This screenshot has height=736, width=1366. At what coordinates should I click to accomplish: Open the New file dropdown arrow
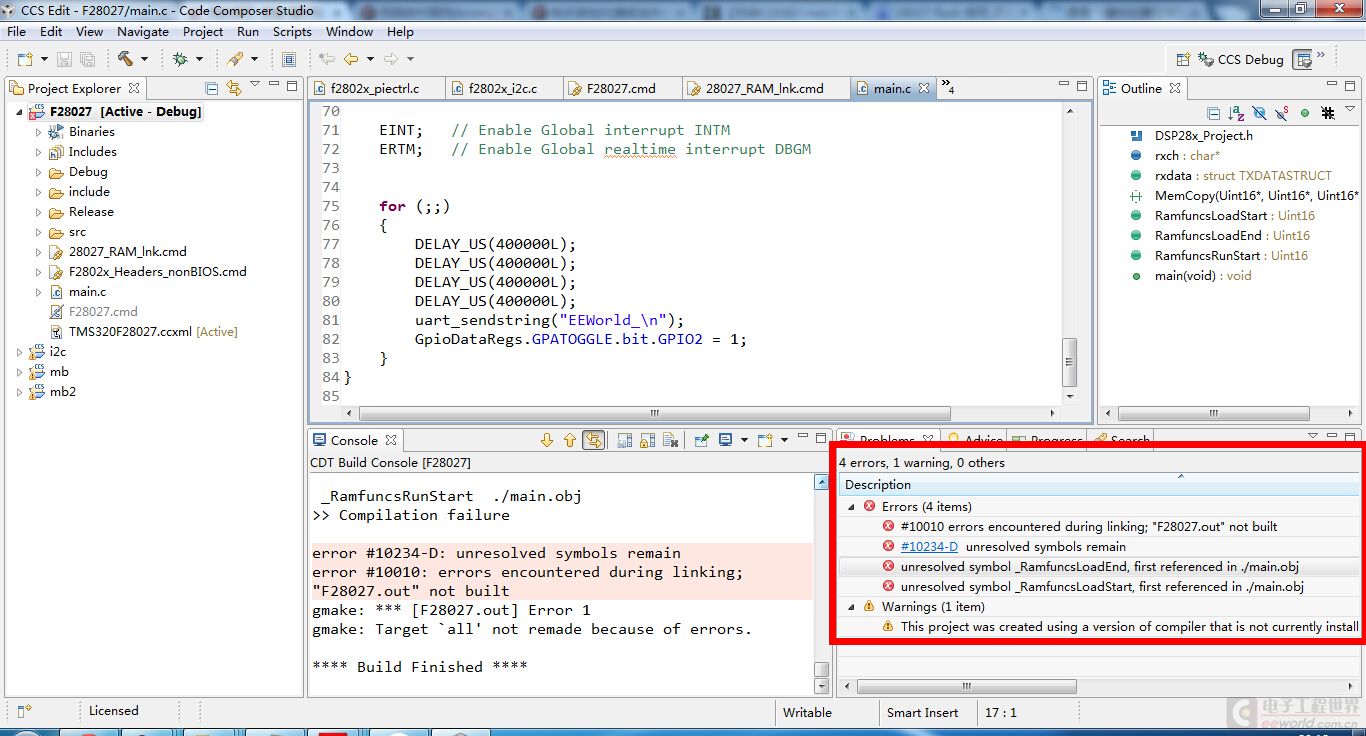(x=42, y=60)
